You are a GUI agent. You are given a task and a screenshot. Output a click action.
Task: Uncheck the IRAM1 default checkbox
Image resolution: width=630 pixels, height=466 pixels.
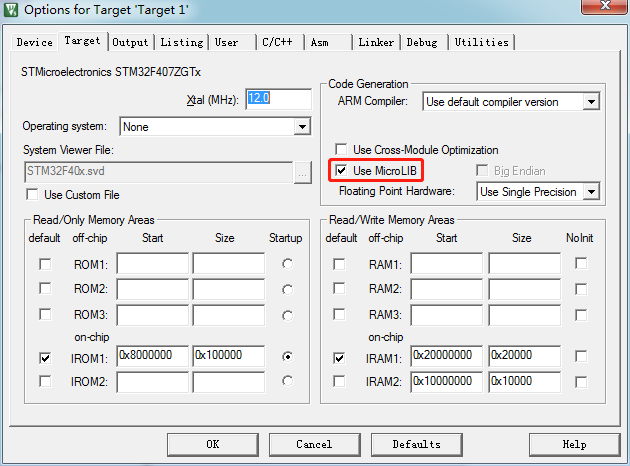(x=339, y=358)
